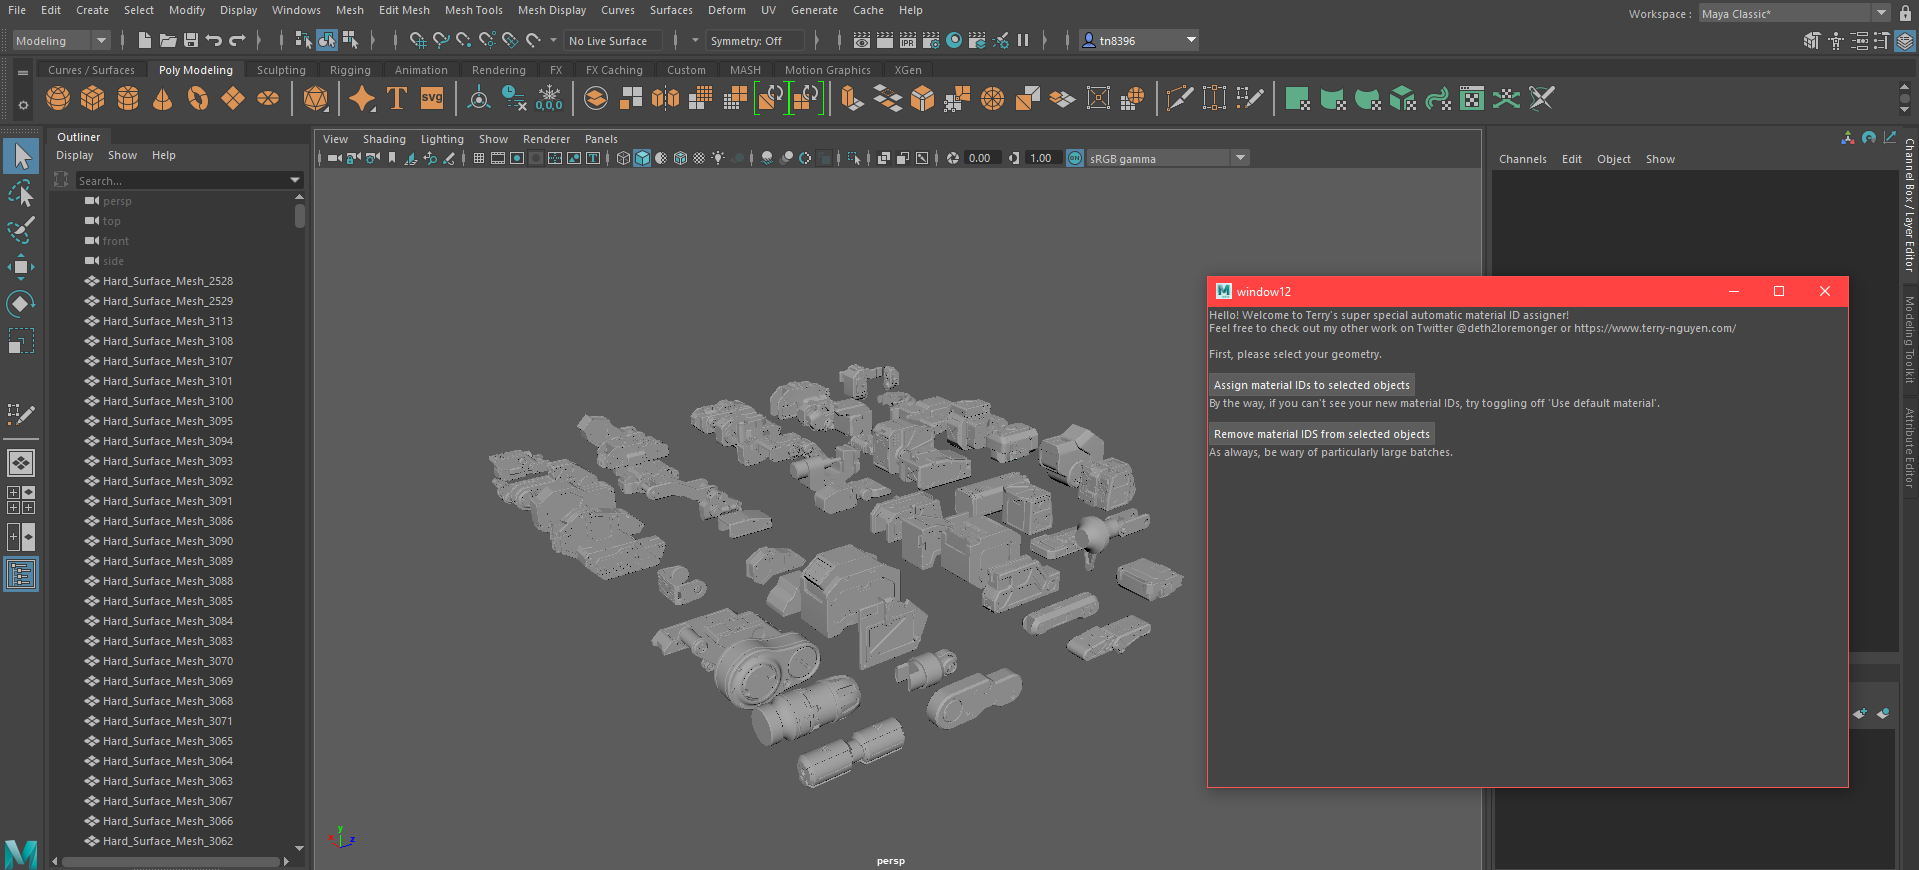This screenshot has width=1919, height=870.
Task: Click Remove material IDS from selected objects
Action: tap(1321, 434)
